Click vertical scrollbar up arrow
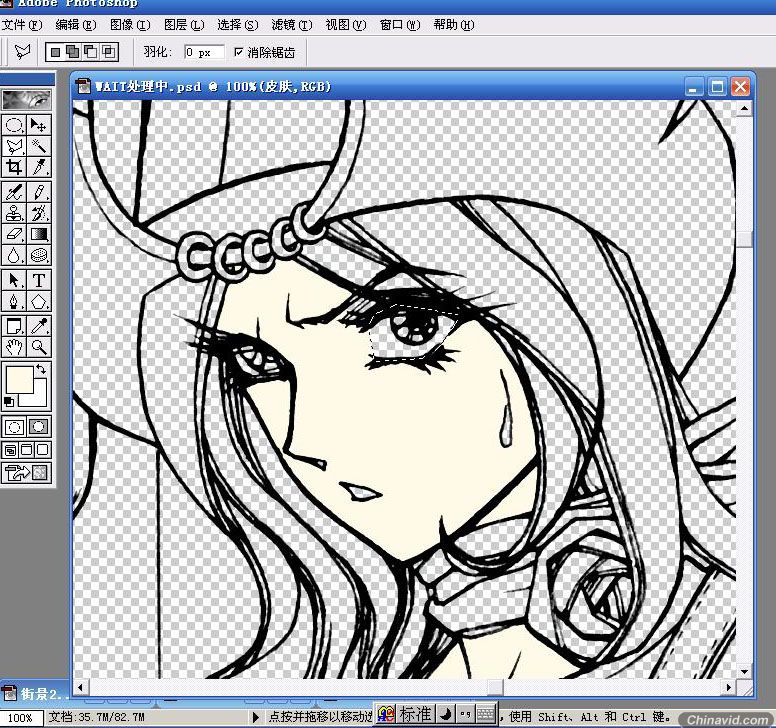 [744, 108]
